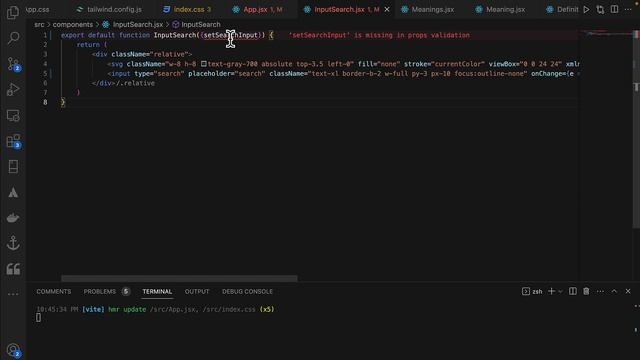
Task: Open the Extensions view
Action: pyautogui.click(x=13, y=141)
